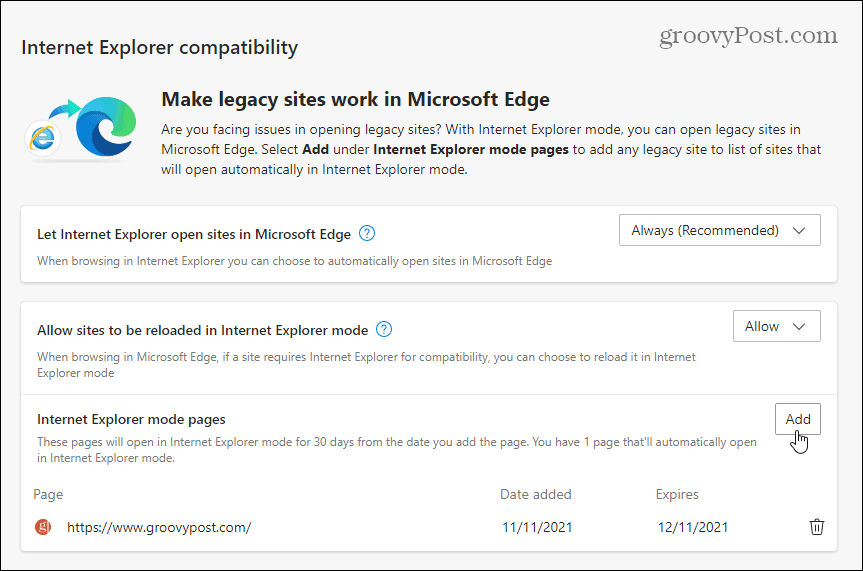Expand the Always (Recommended) dropdown

point(719,230)
